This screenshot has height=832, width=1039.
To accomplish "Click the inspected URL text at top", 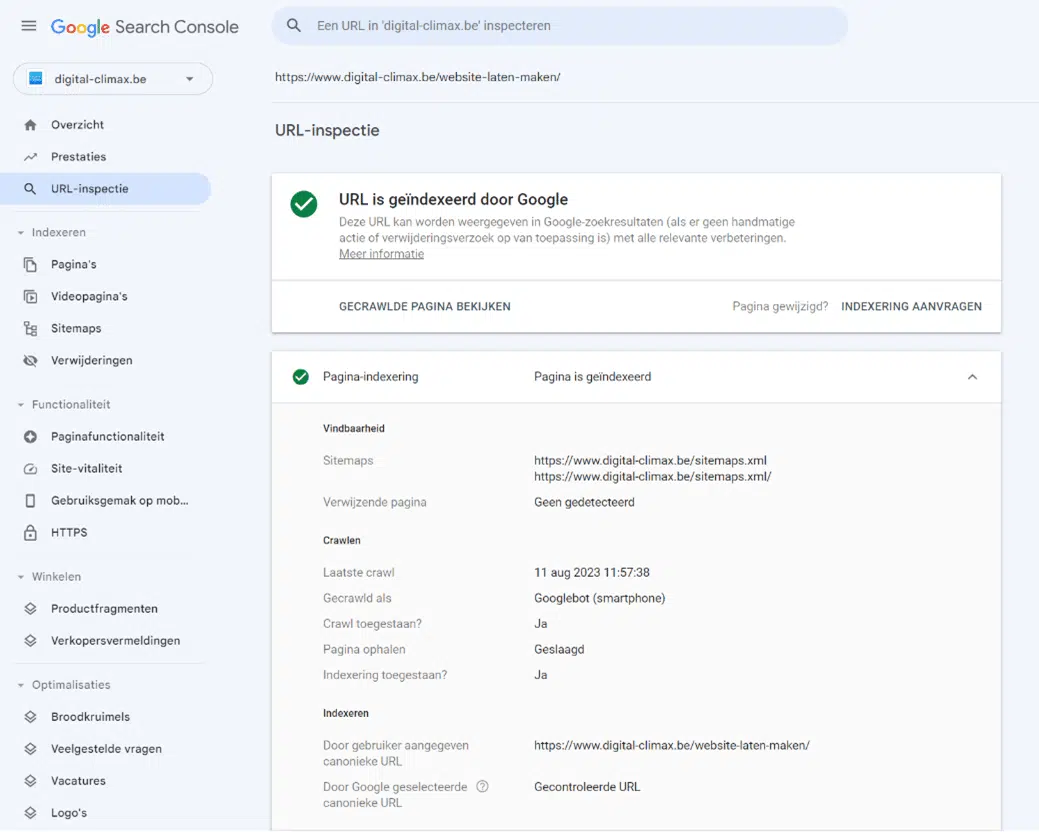I will (417, 78).
